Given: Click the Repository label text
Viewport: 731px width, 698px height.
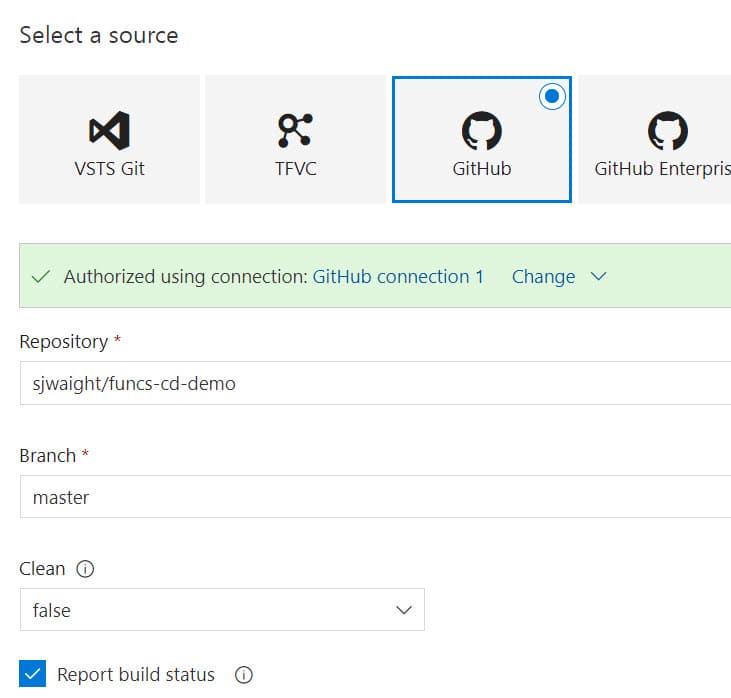Looking at the screenshot, I should click(63, 342).
